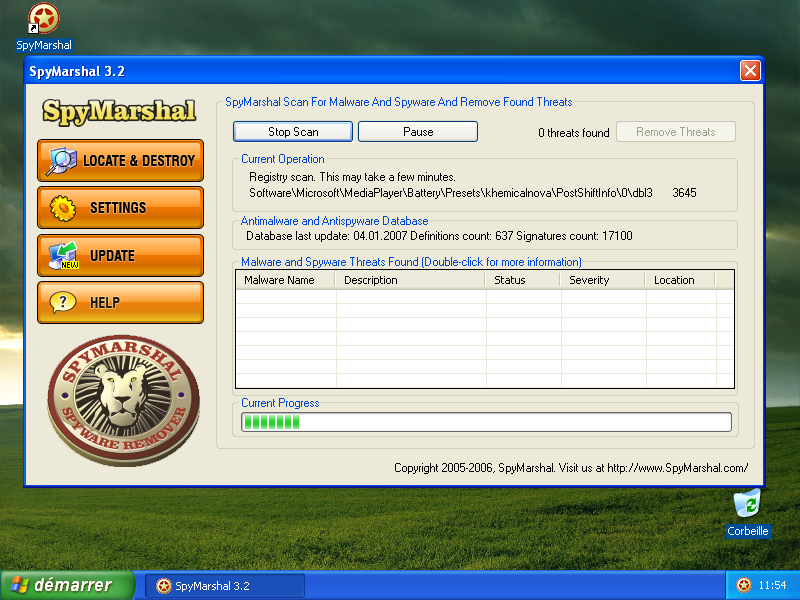Click the SpyMarshal logo above the side menu
Screen dimensions: 800x600
[x=119, y=111]
